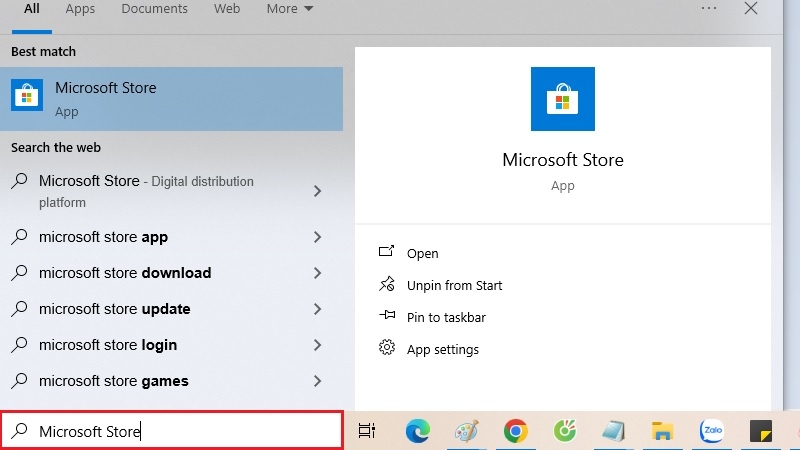Open Task View from the taskbar
Viewport: 800px width, 450px height.
(x=367, y=431)
